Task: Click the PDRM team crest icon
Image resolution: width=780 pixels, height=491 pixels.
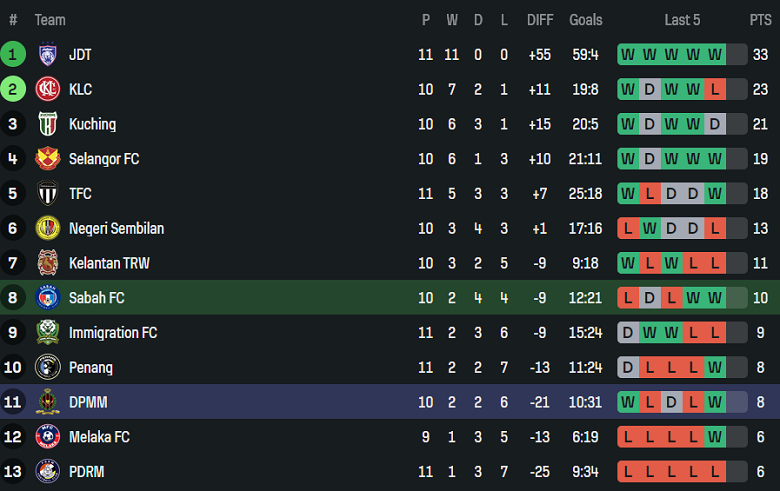Action: tap(48, 471)
